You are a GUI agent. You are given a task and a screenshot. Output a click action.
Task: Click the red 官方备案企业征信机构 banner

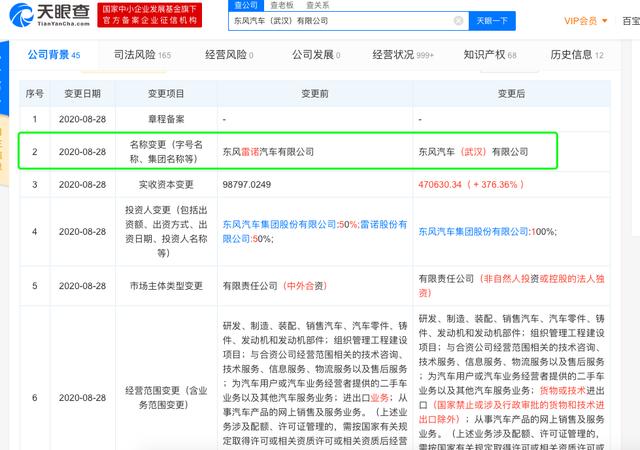[x=149, y=15]
